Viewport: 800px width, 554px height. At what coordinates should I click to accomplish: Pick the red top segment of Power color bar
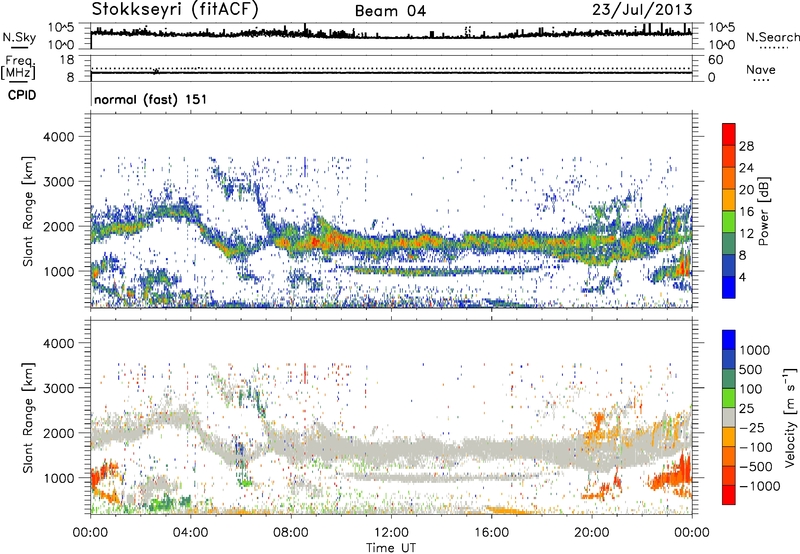click(x=729, y=135)
